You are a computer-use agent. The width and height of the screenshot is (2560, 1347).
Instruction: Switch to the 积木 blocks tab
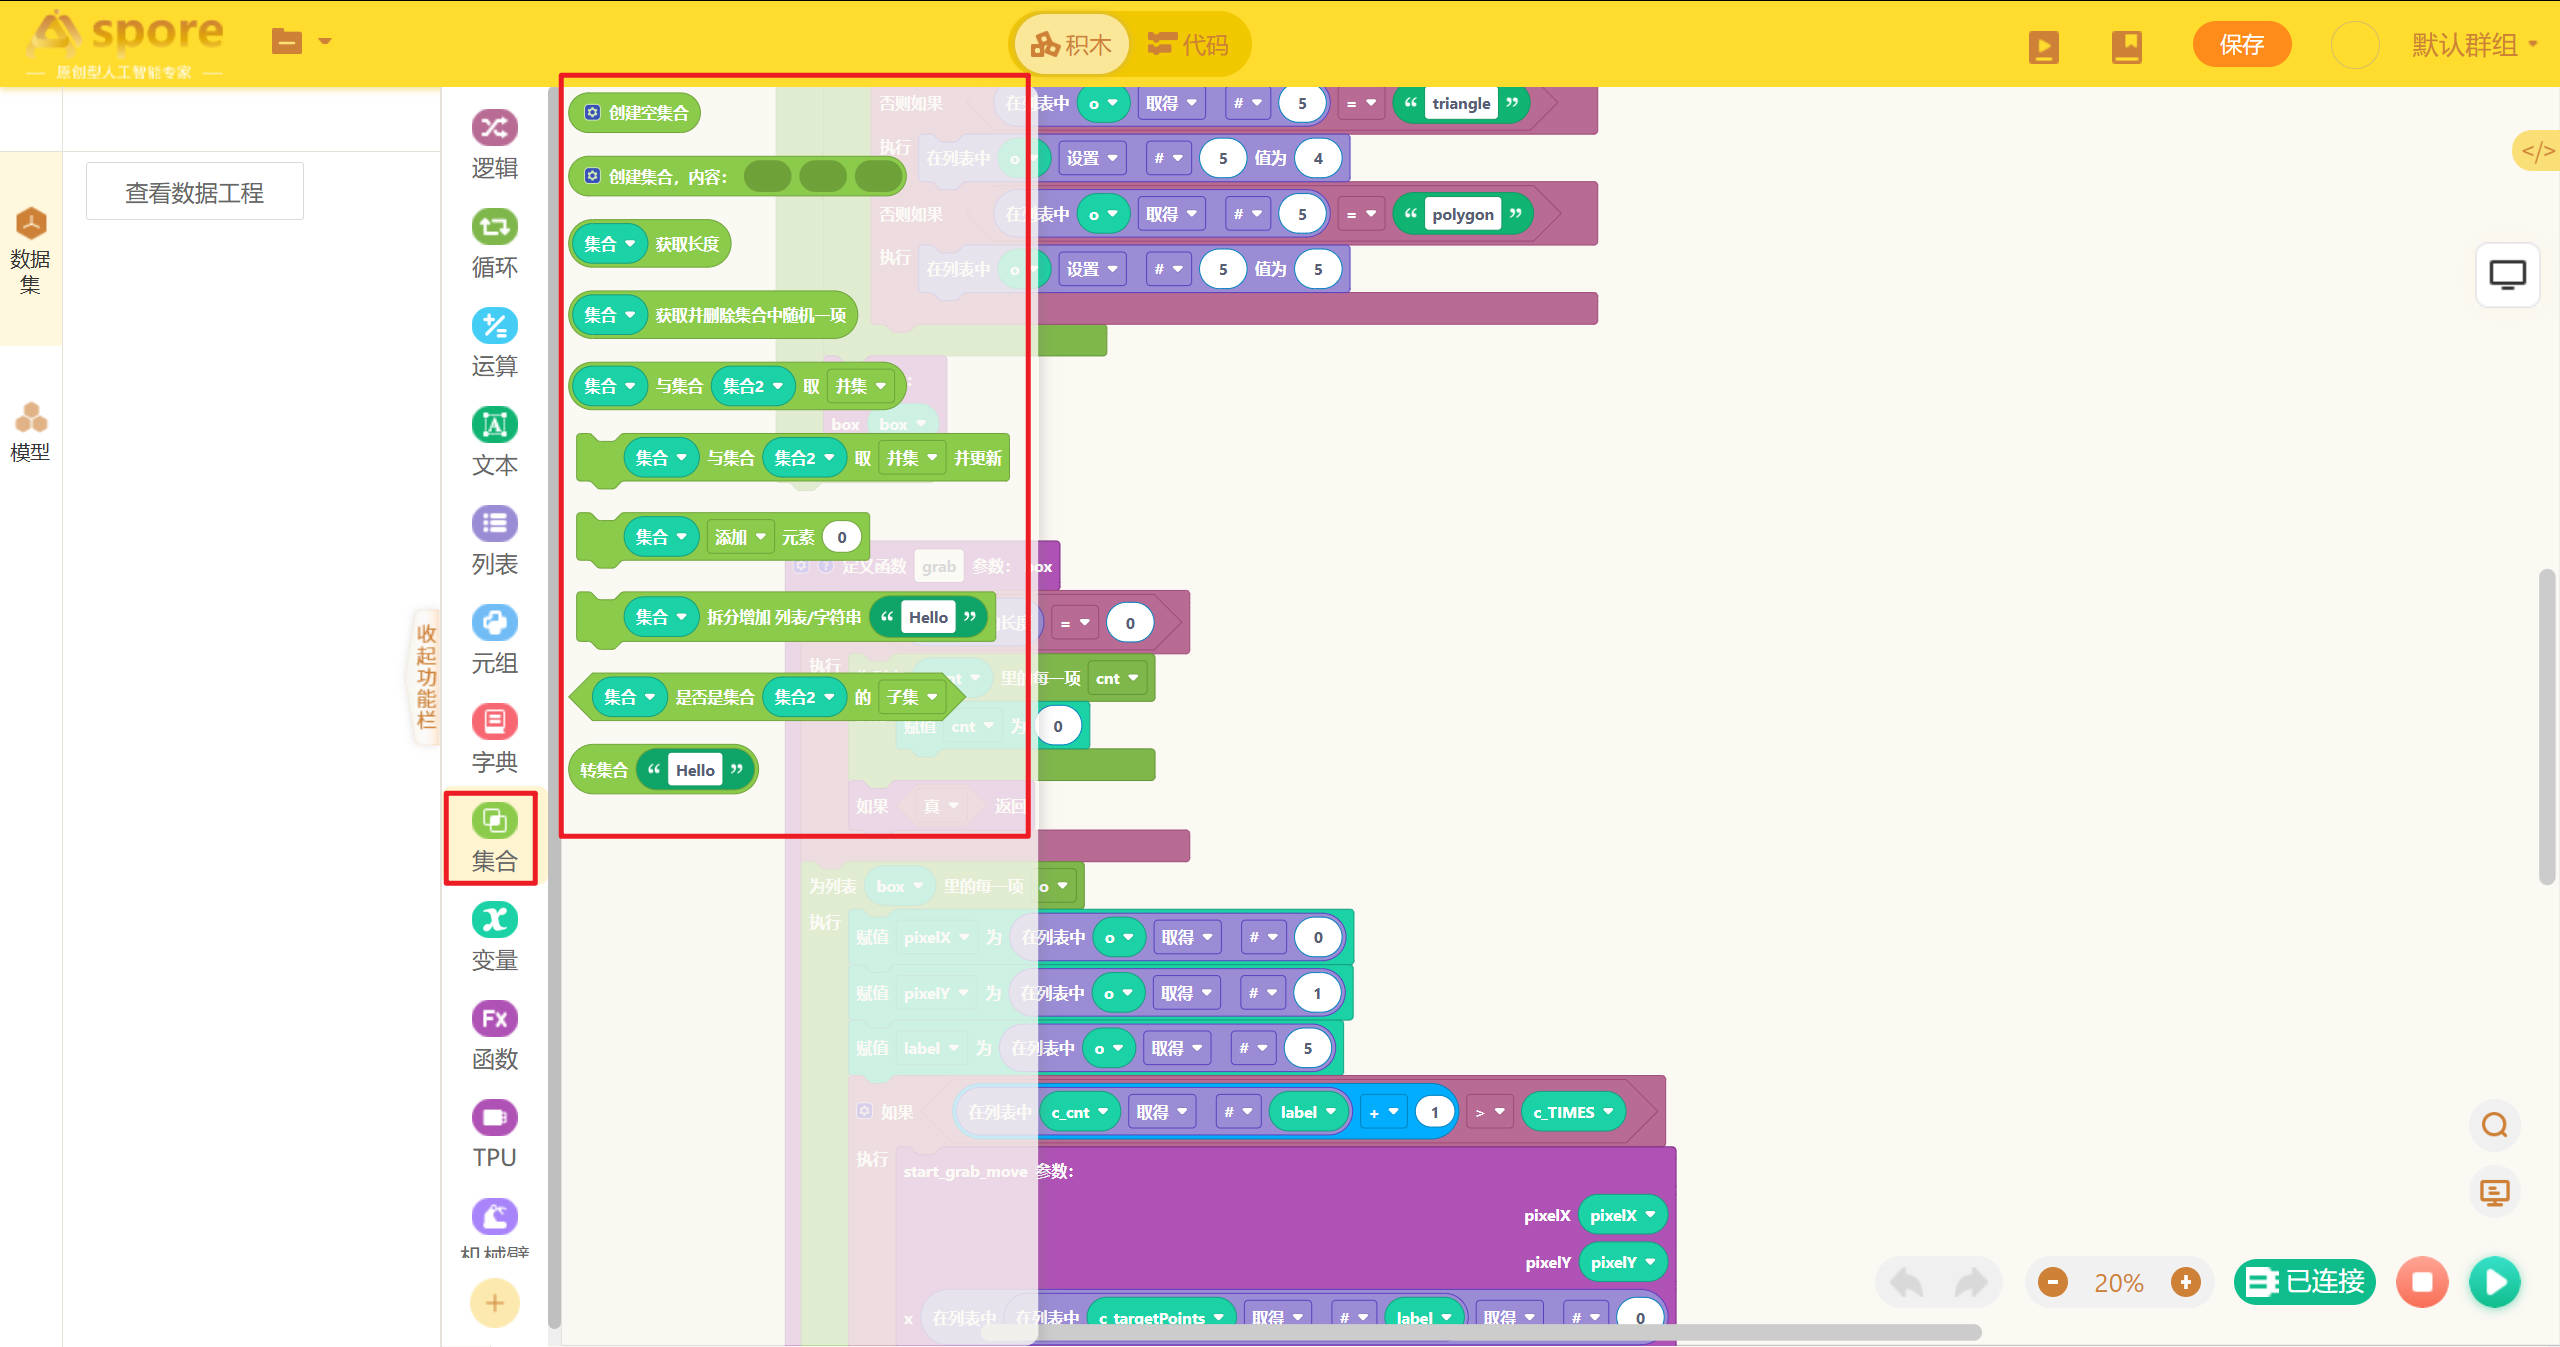[x=1071, y=45]
